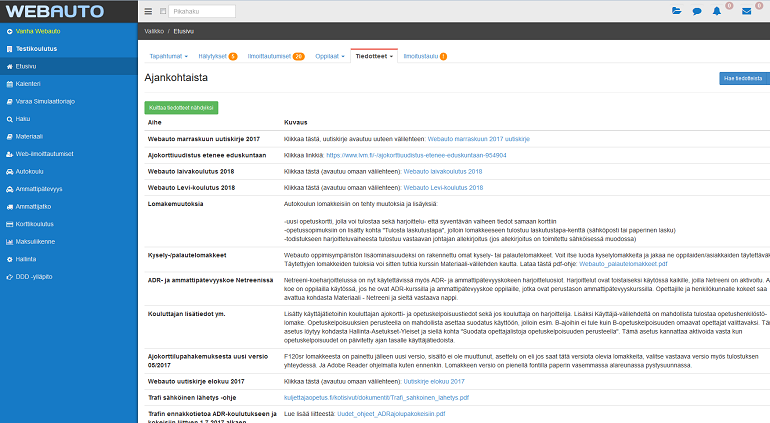Click into the Pikahaku search field
Screen dimensions: 770x423
pyautogui.click(x=203, y=11)
